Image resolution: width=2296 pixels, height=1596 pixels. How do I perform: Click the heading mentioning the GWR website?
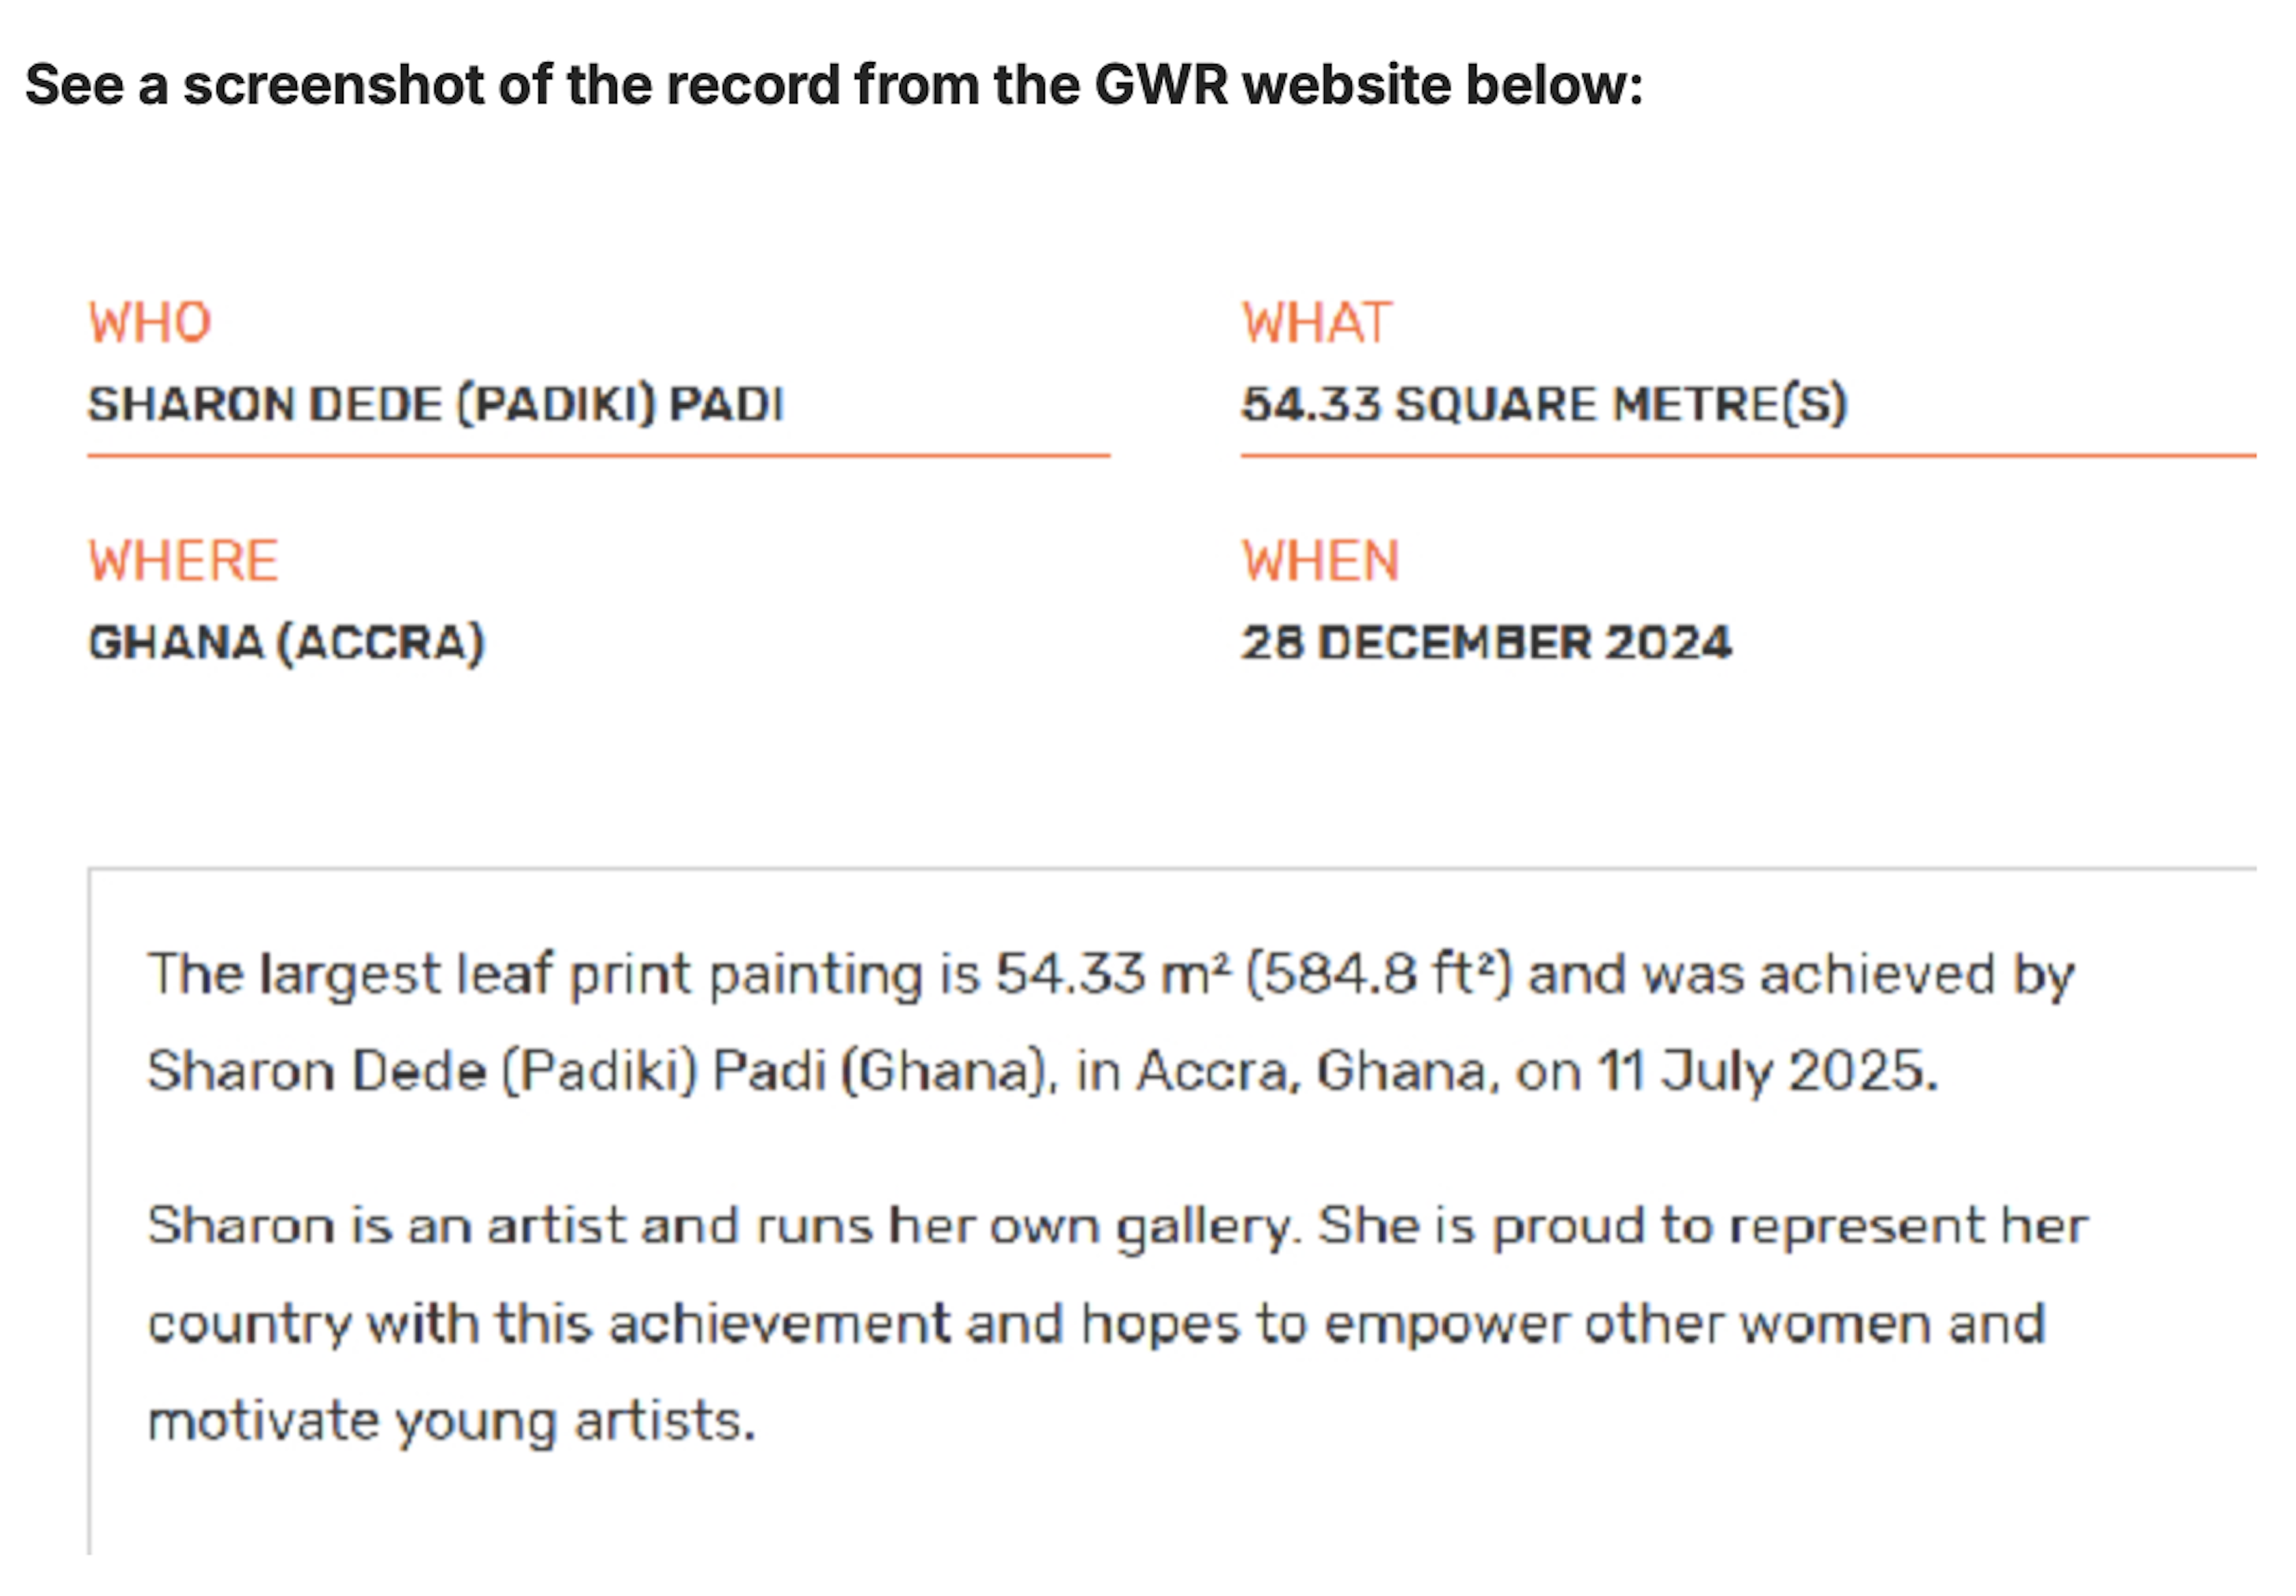[833, 85]
